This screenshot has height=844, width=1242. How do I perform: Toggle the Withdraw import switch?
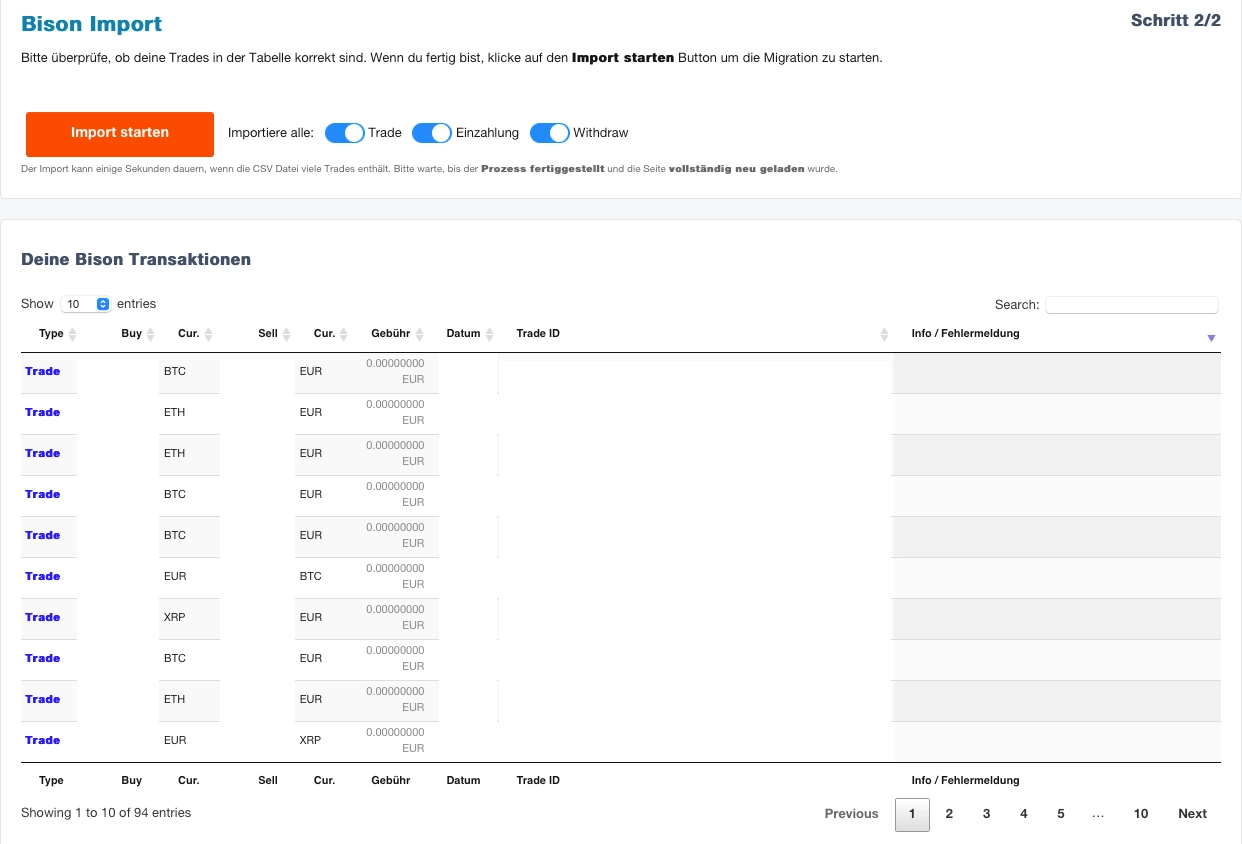click(550, 133)
